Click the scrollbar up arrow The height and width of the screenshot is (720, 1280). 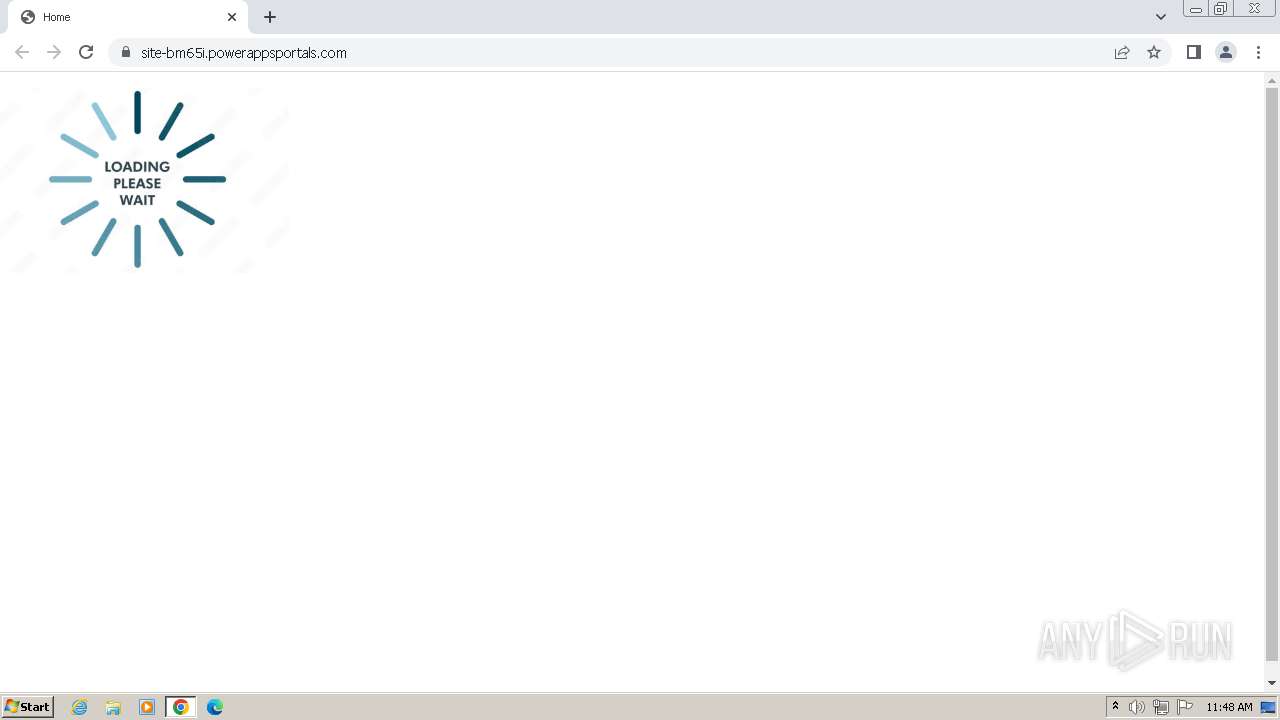1272,79
